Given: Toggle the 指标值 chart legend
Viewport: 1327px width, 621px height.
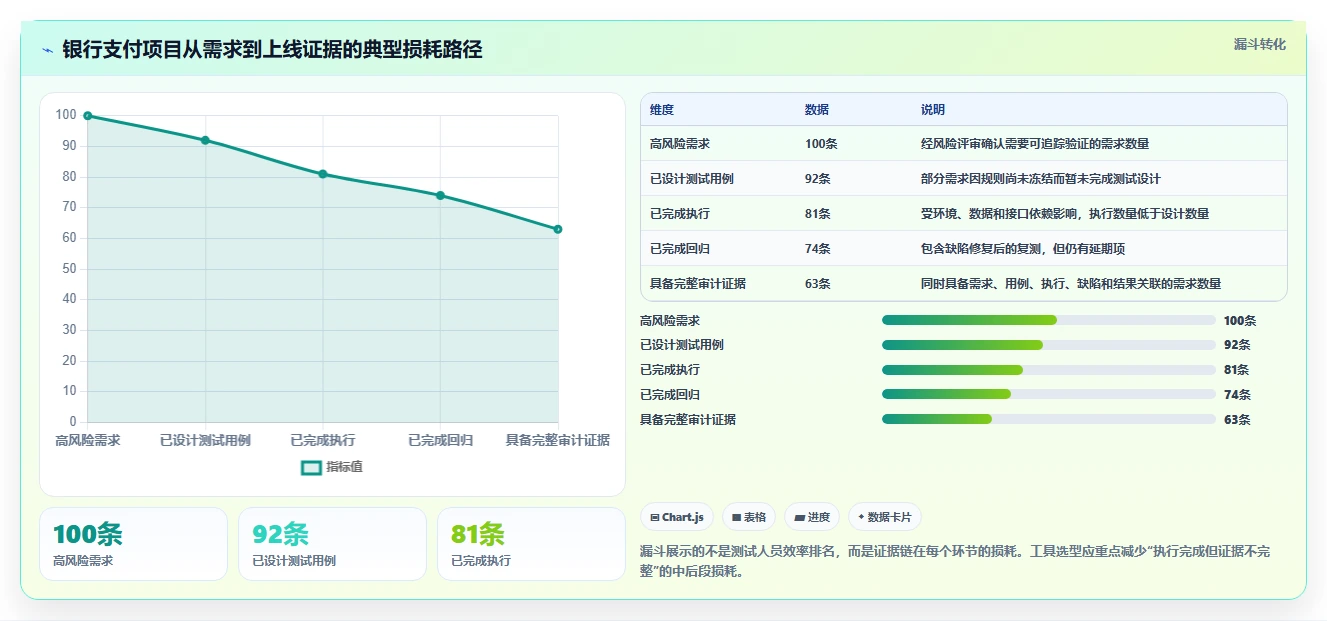Looking at the screenshot, I should coord(332,467).
